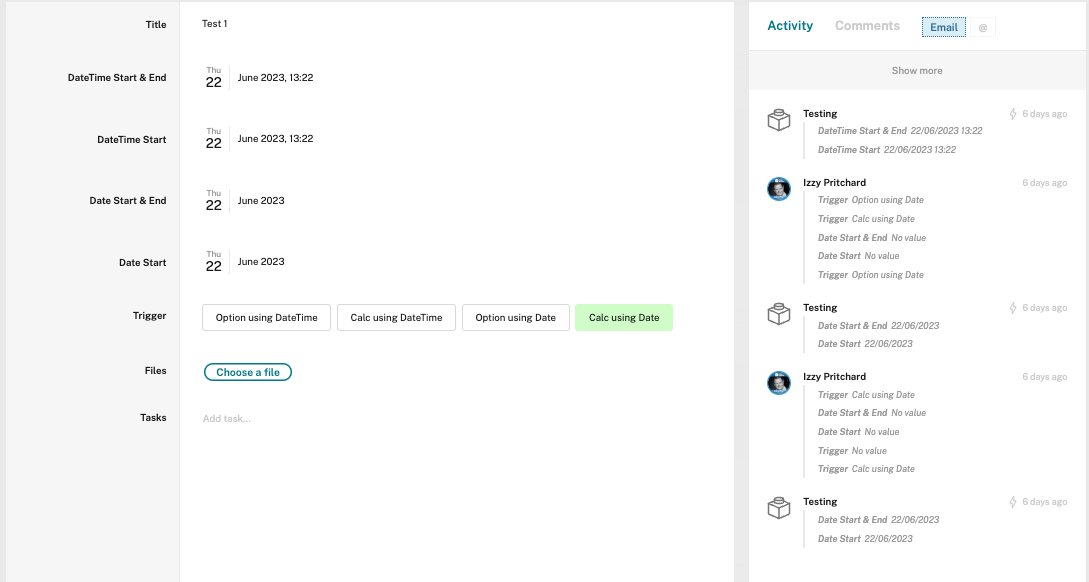The width and height of the screenshot is (1089, 582).
Task: Expand activity with Show more
Action: (x=917, y=70)
